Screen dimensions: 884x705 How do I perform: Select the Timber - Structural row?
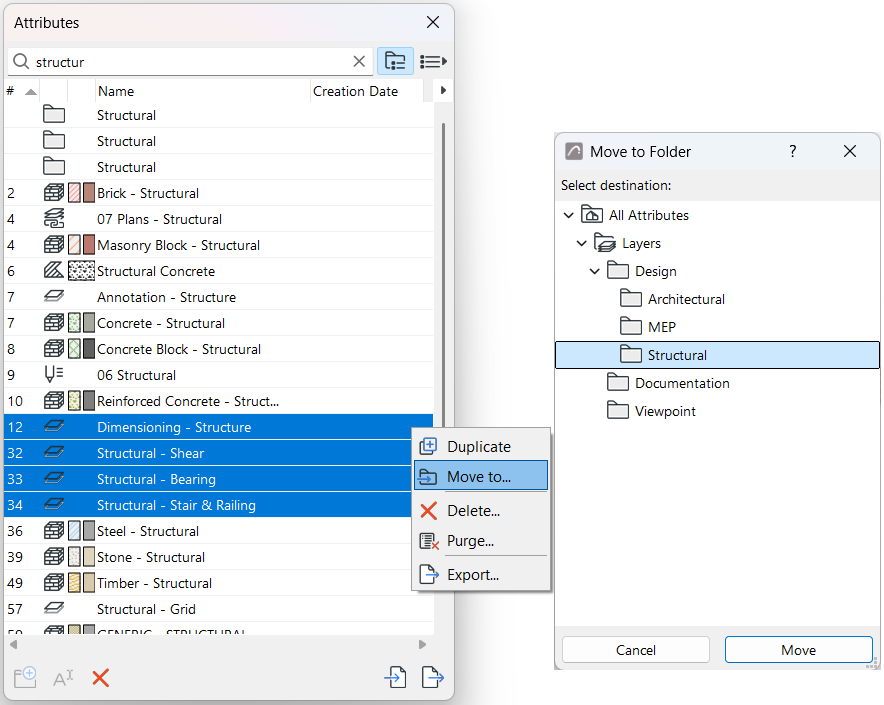219,583
